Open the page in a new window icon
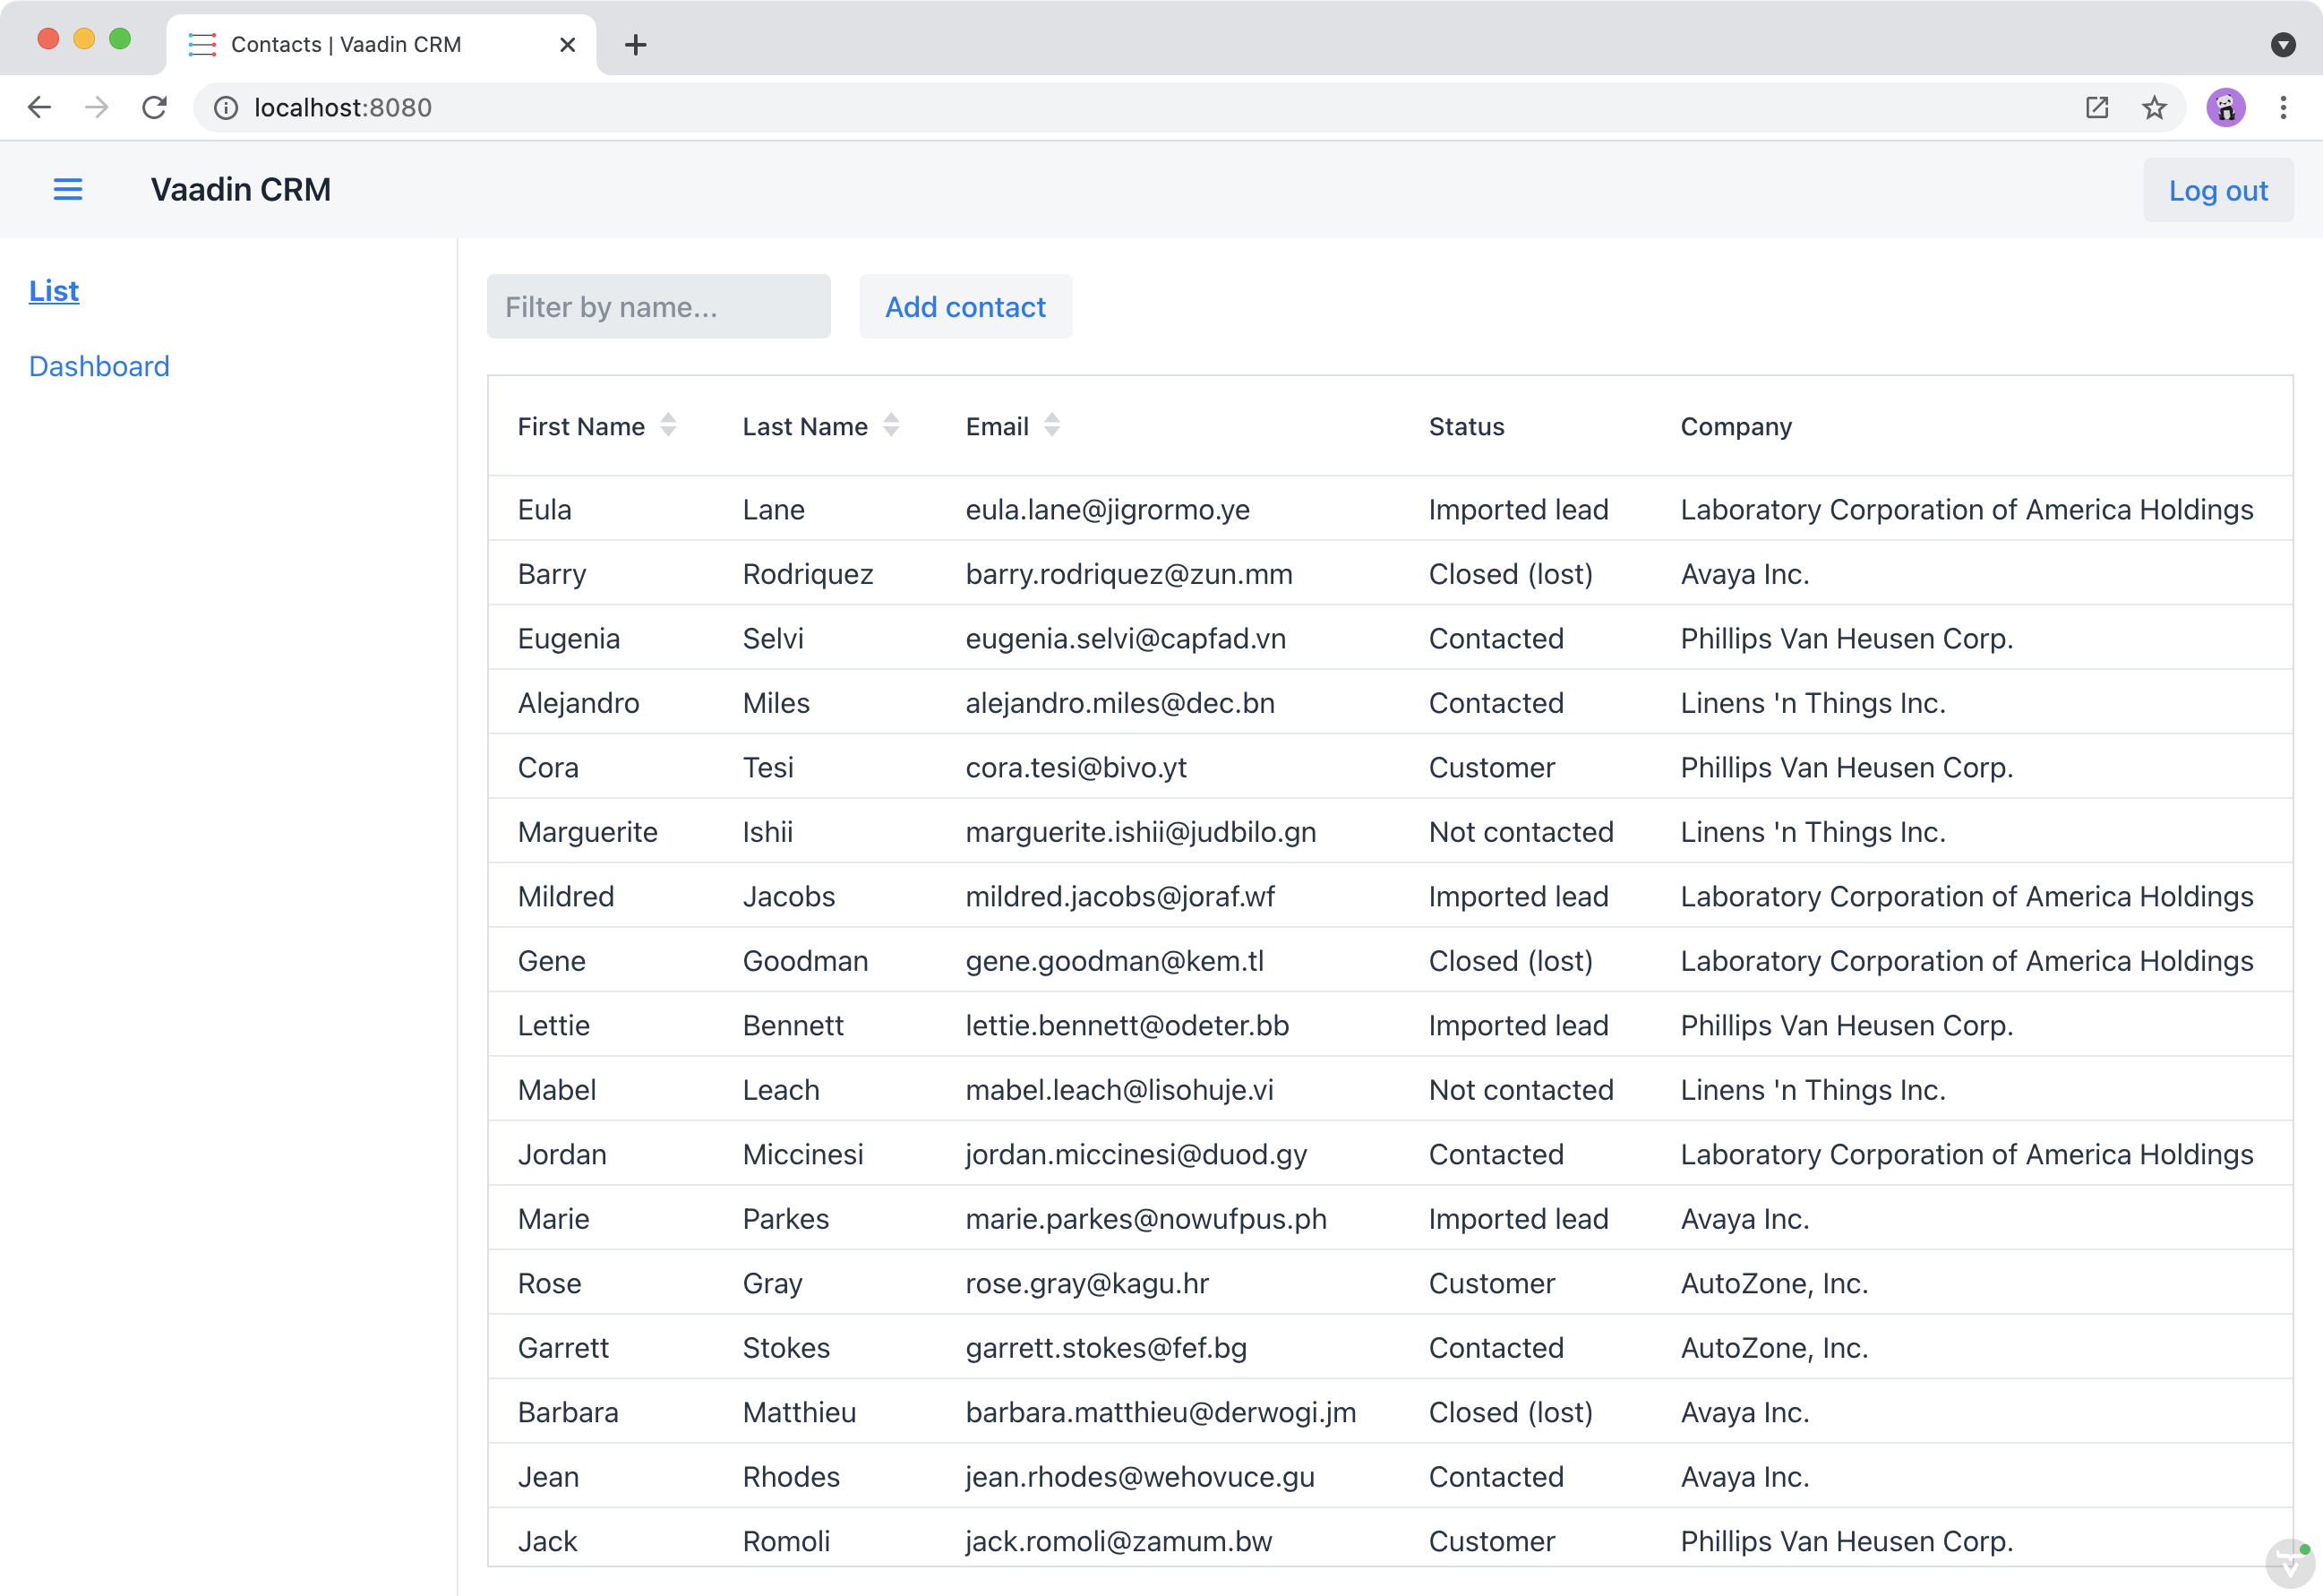2323x1596 pixels. tap(2096, 107)
